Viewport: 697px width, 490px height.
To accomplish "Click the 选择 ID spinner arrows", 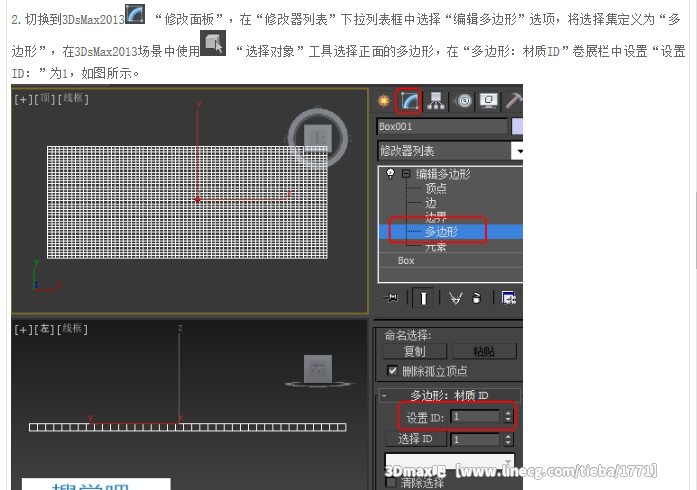I will [x=508, y=440].
